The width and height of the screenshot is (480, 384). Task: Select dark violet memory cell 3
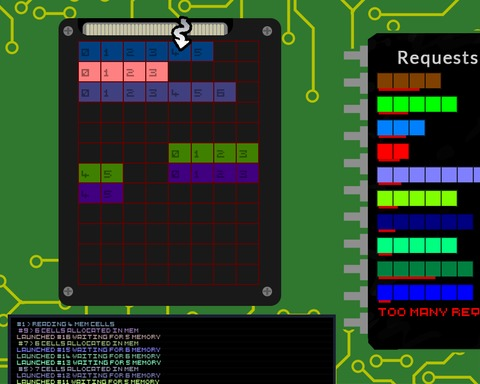pos(248,173)
